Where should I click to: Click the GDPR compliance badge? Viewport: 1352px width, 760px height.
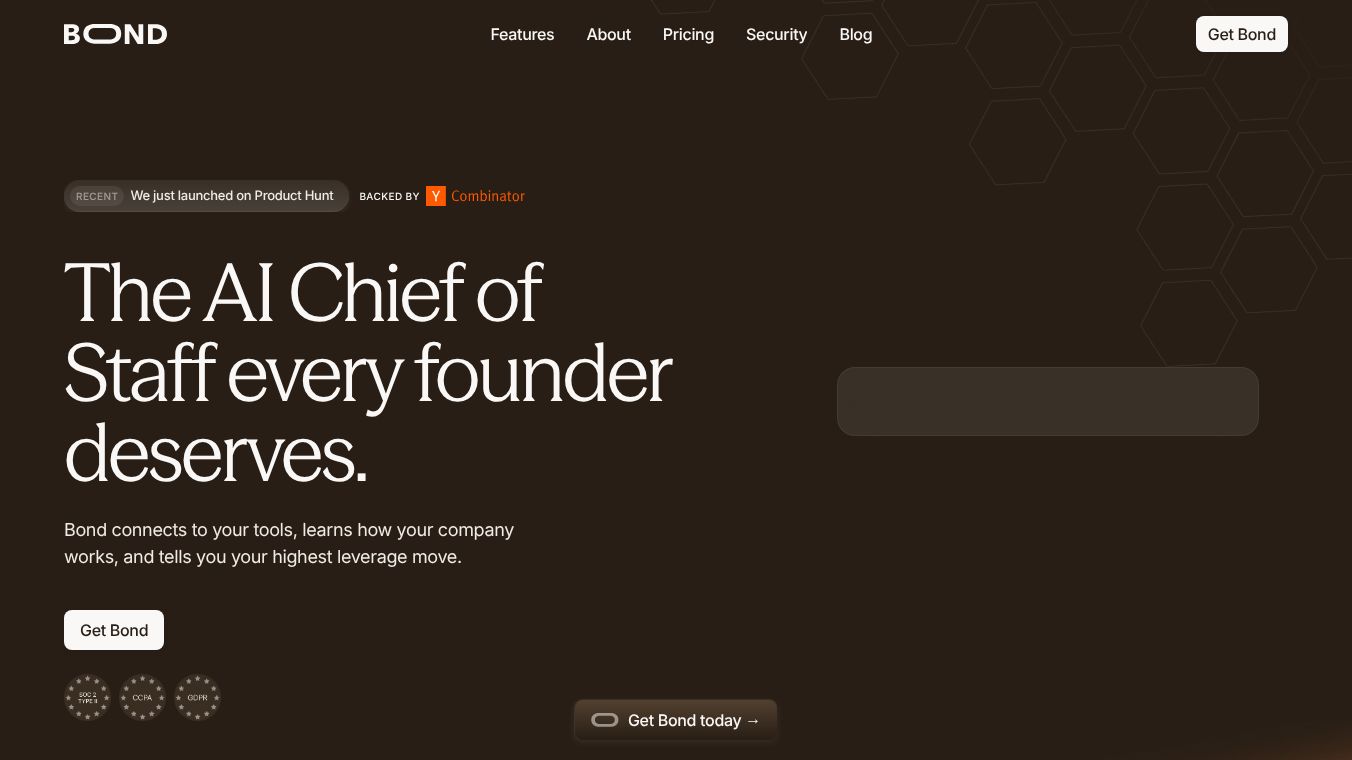click(198, 697)
